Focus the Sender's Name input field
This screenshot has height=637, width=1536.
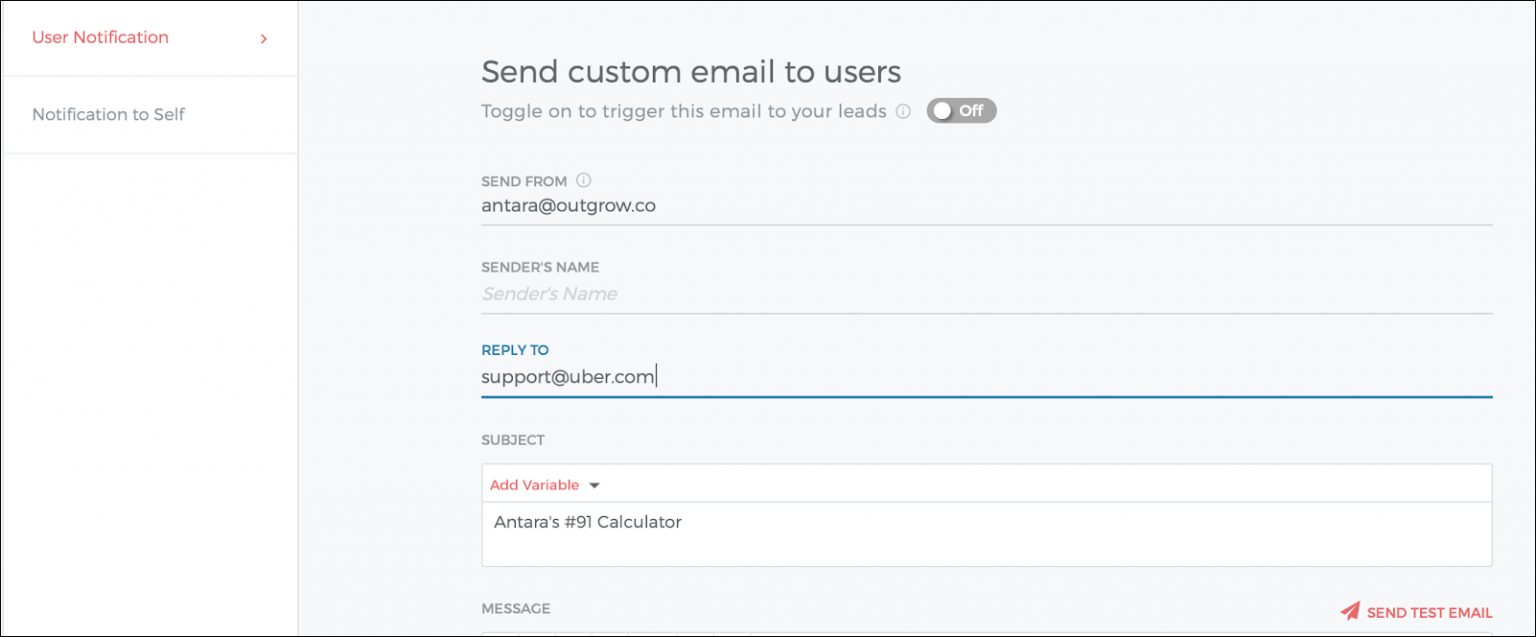click(985, 294)
